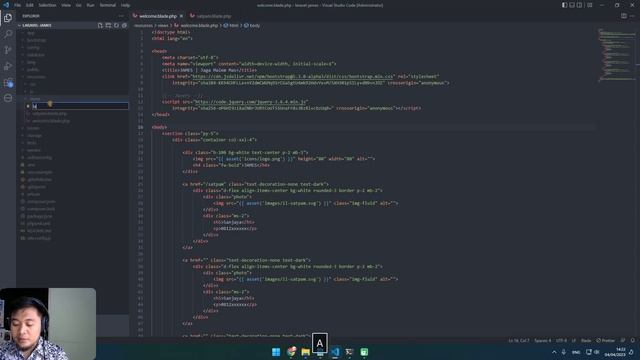Click the browser icon next to Start button

click(291, 352)
